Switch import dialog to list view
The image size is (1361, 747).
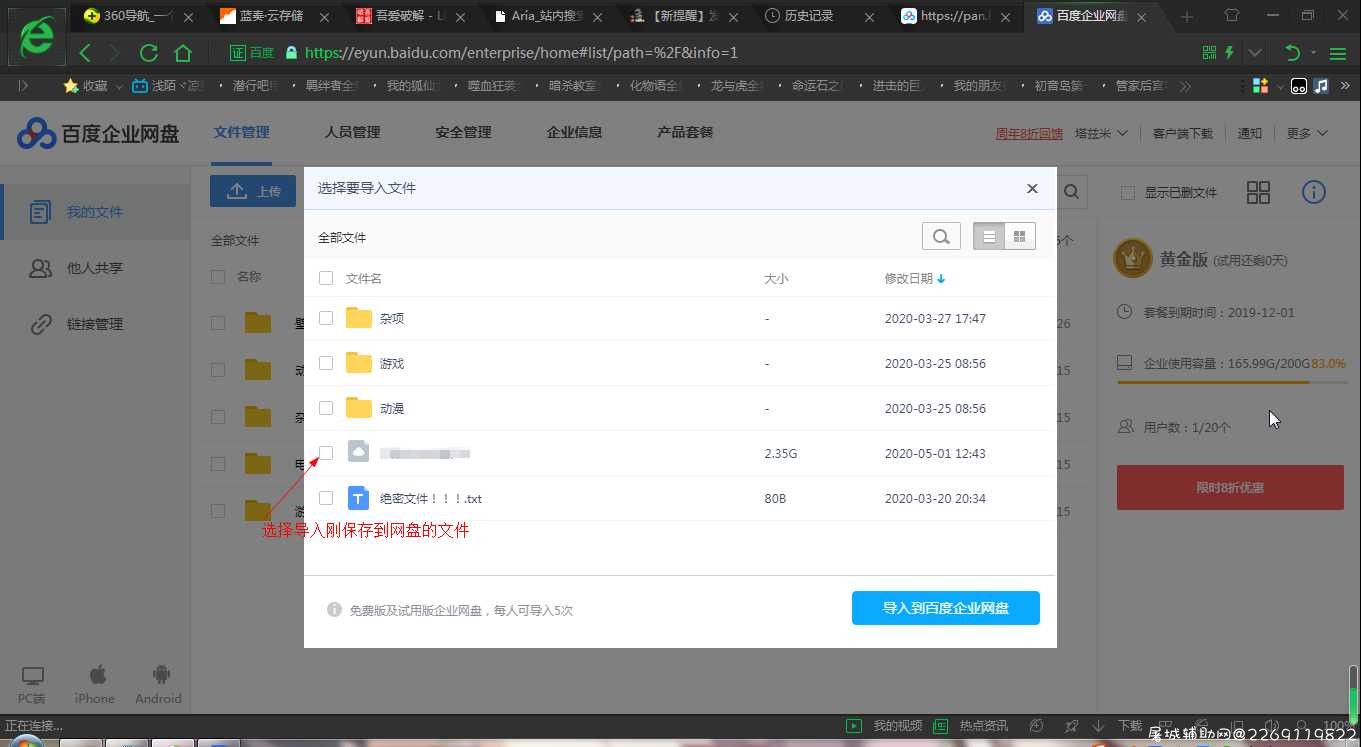pyautogui.click(x=989, y=236)
